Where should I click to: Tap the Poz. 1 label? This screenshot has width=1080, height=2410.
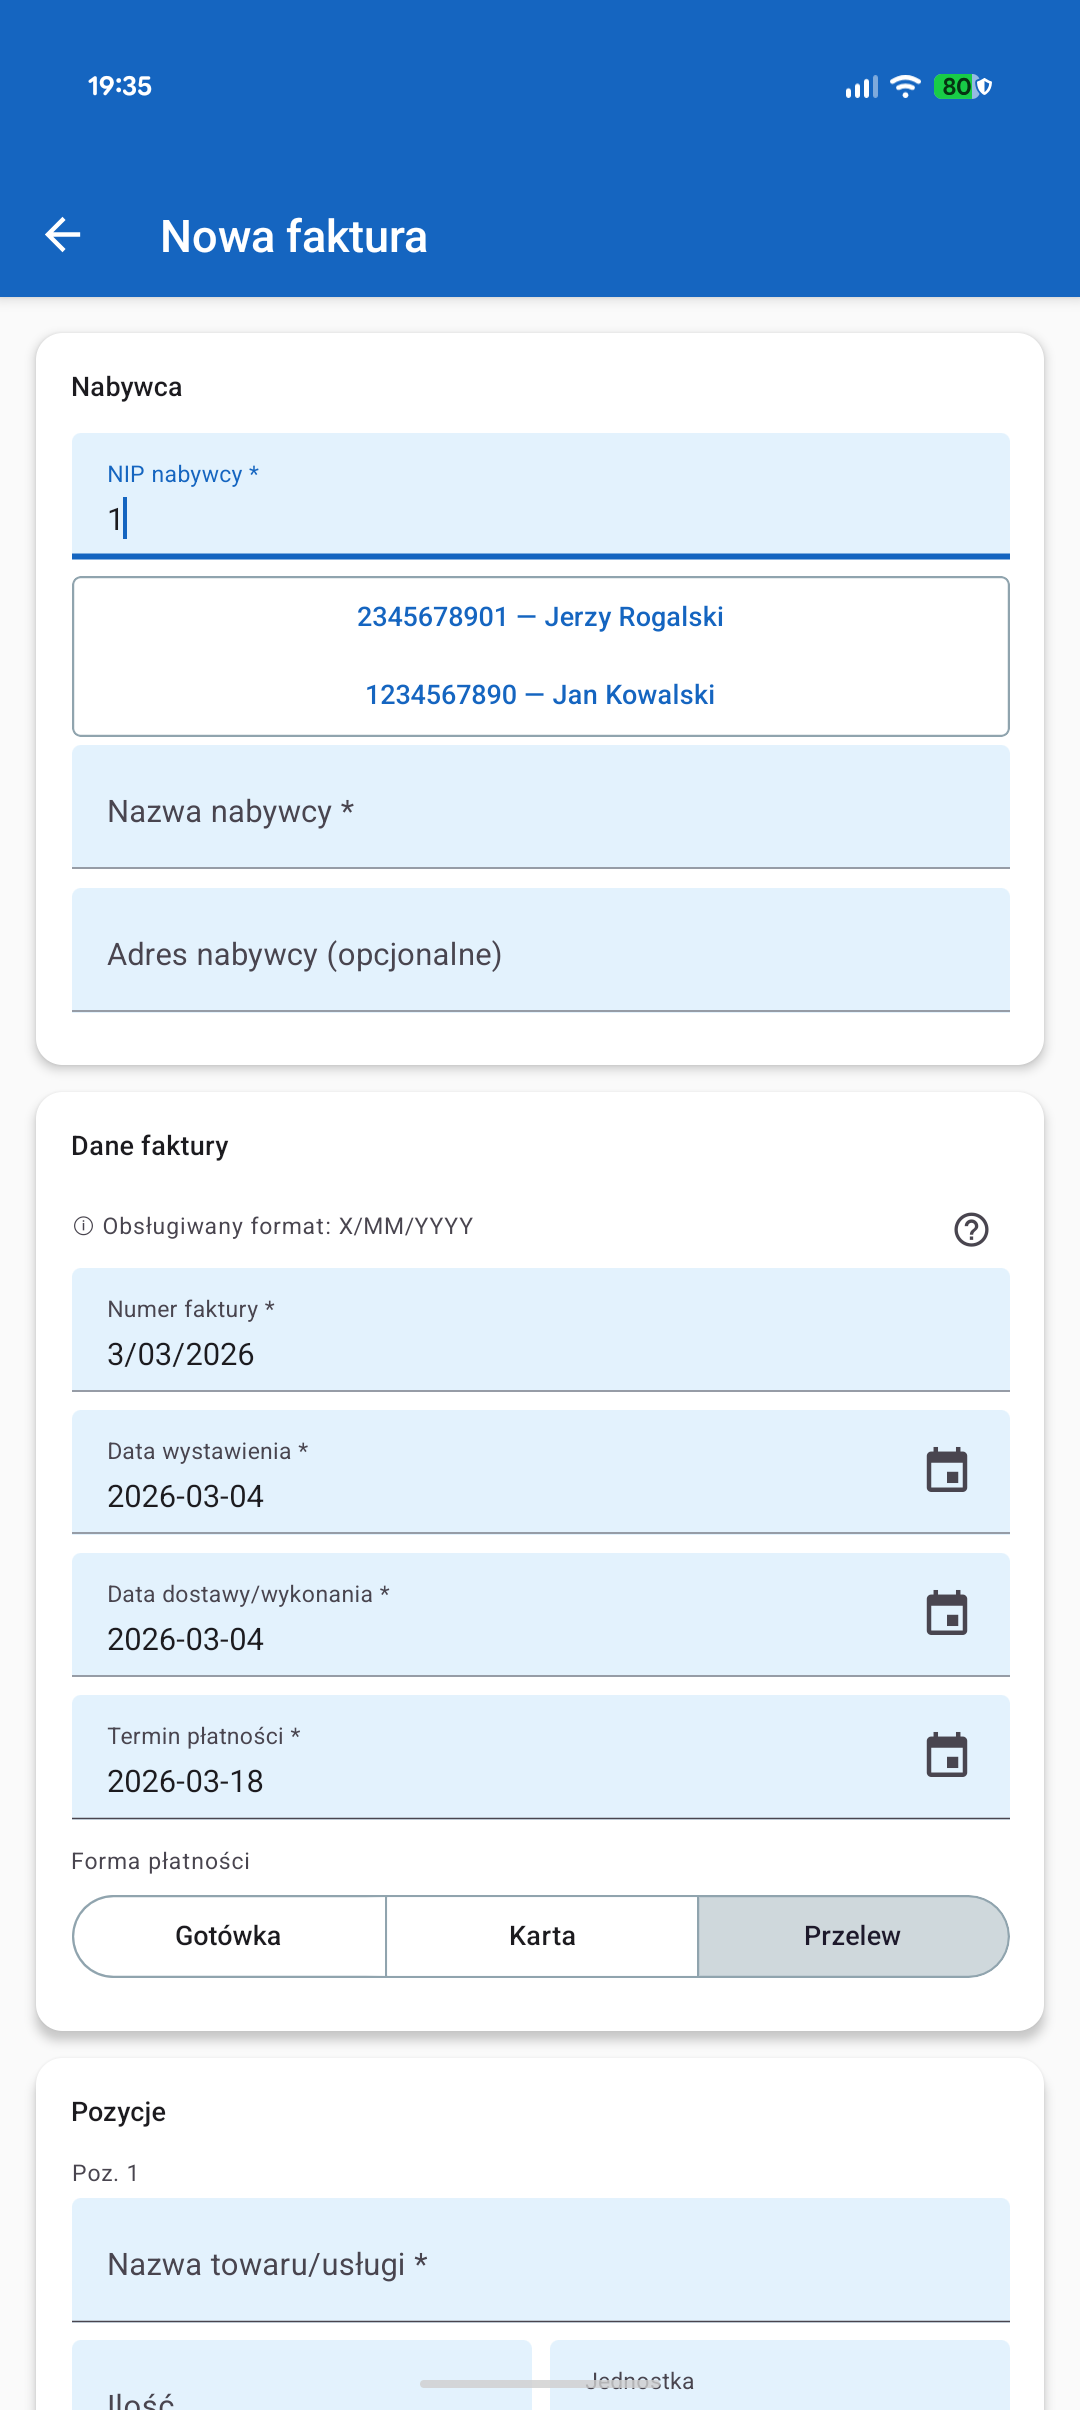pyautogui.click(x=105, y=2173)
